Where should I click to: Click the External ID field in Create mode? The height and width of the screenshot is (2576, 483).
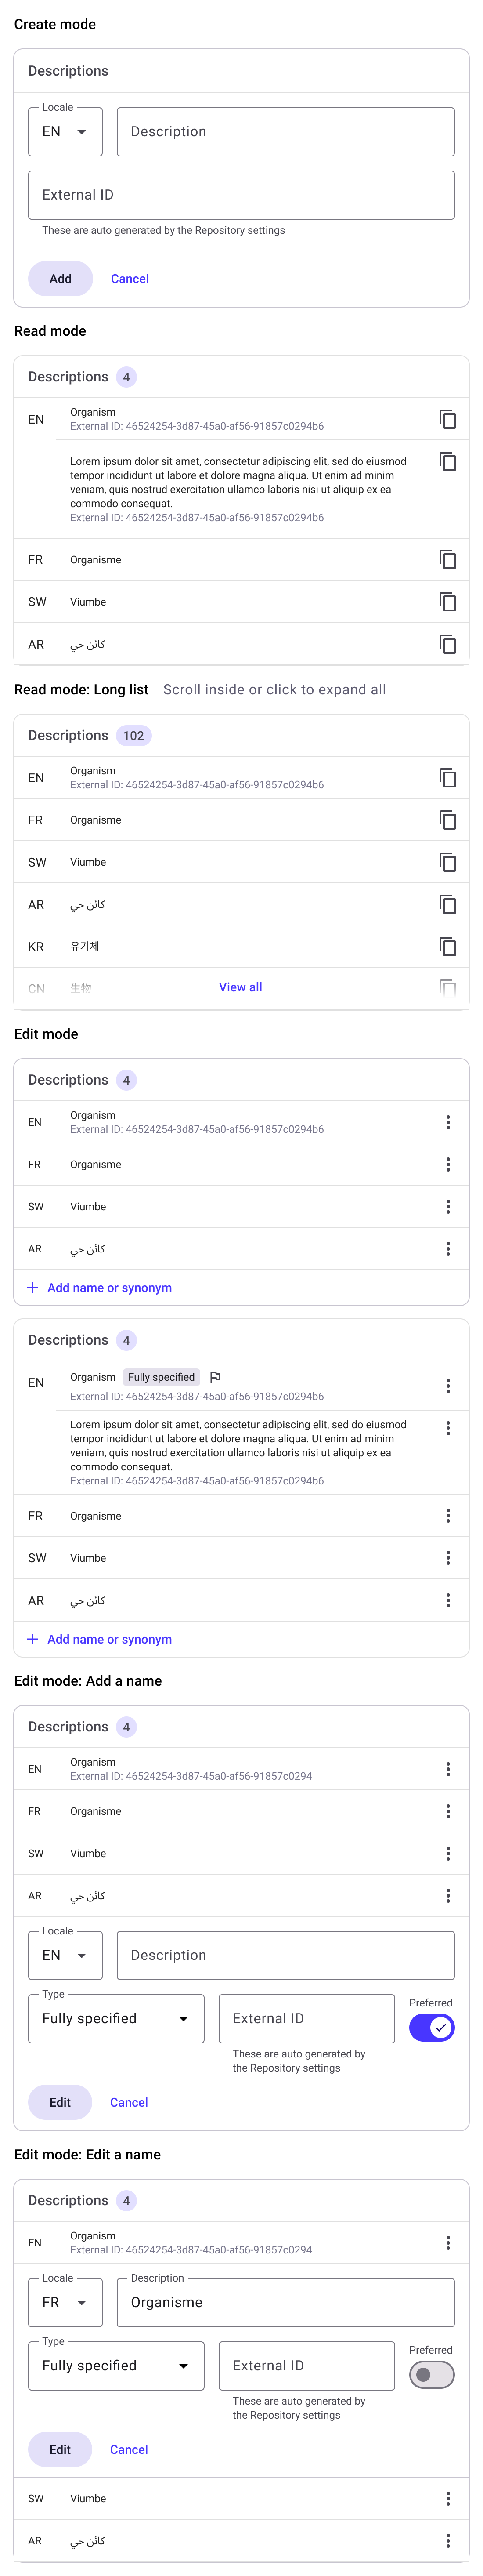pyautogui.click(x=241, y=195)
